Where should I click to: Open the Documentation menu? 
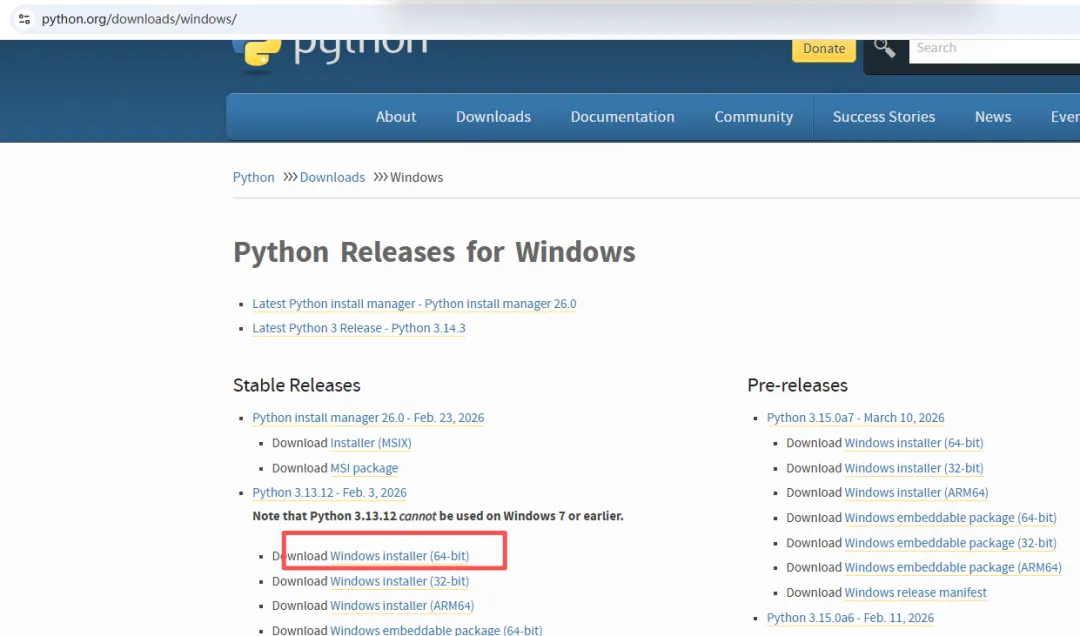click(x=622, y=117)
